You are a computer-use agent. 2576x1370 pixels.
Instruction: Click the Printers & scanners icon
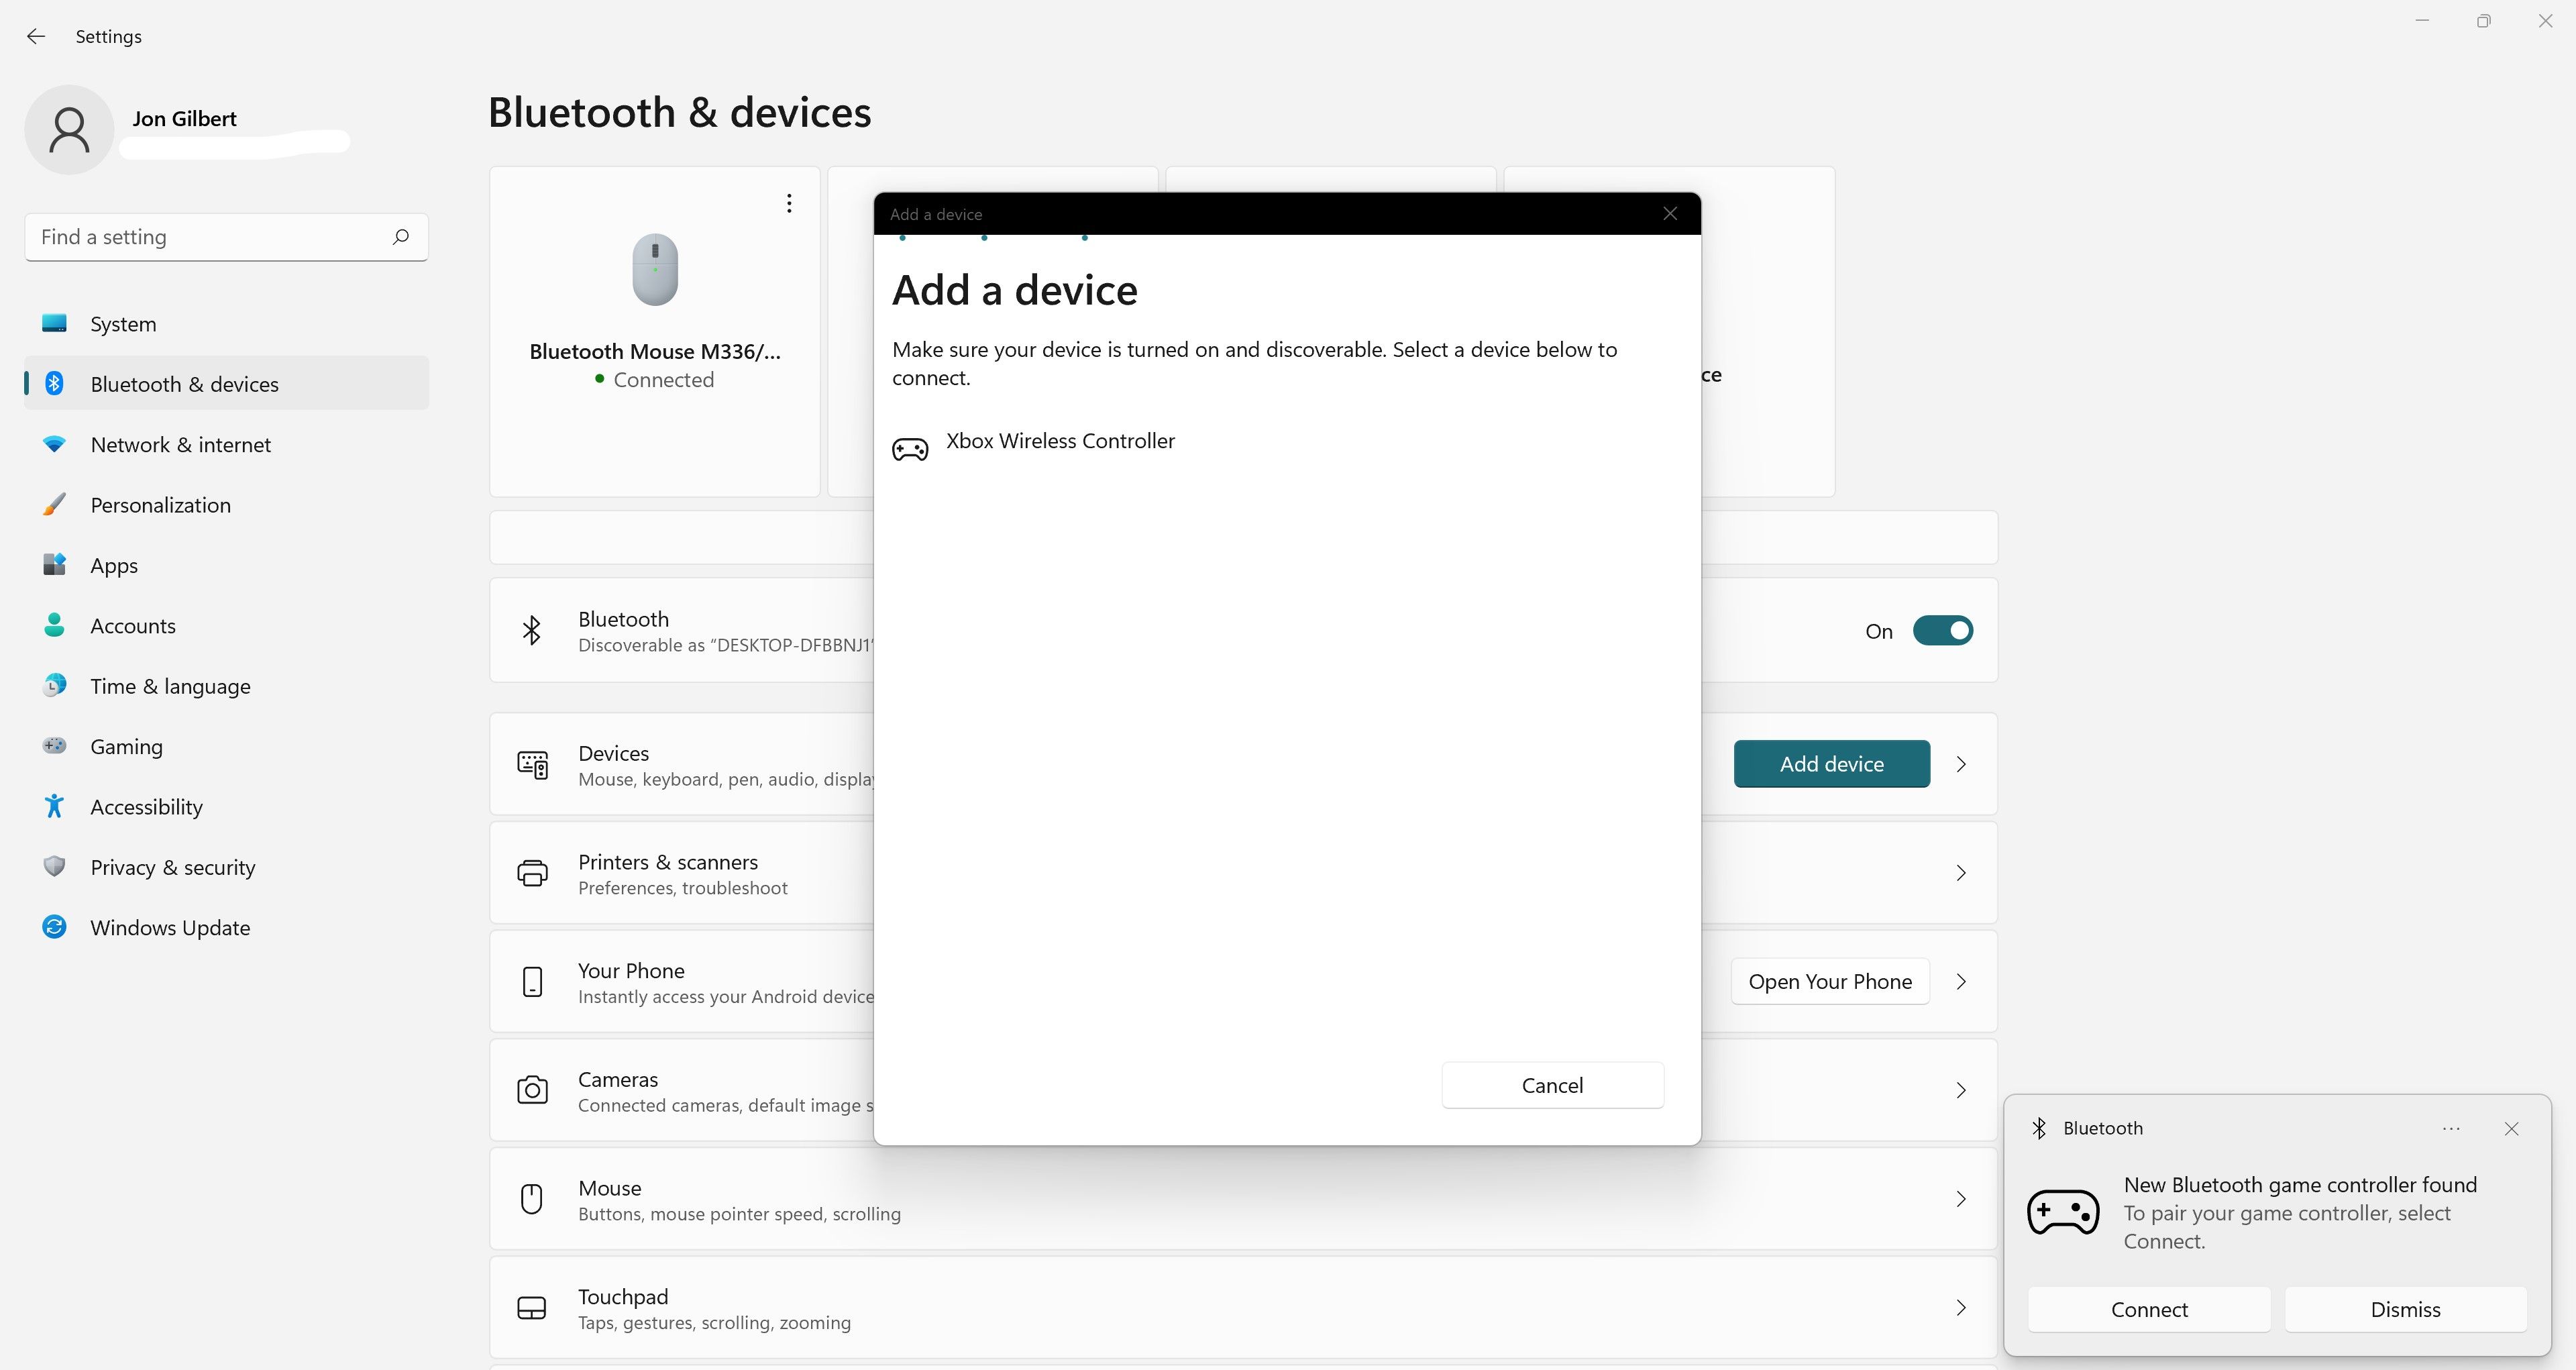[532, 873]
